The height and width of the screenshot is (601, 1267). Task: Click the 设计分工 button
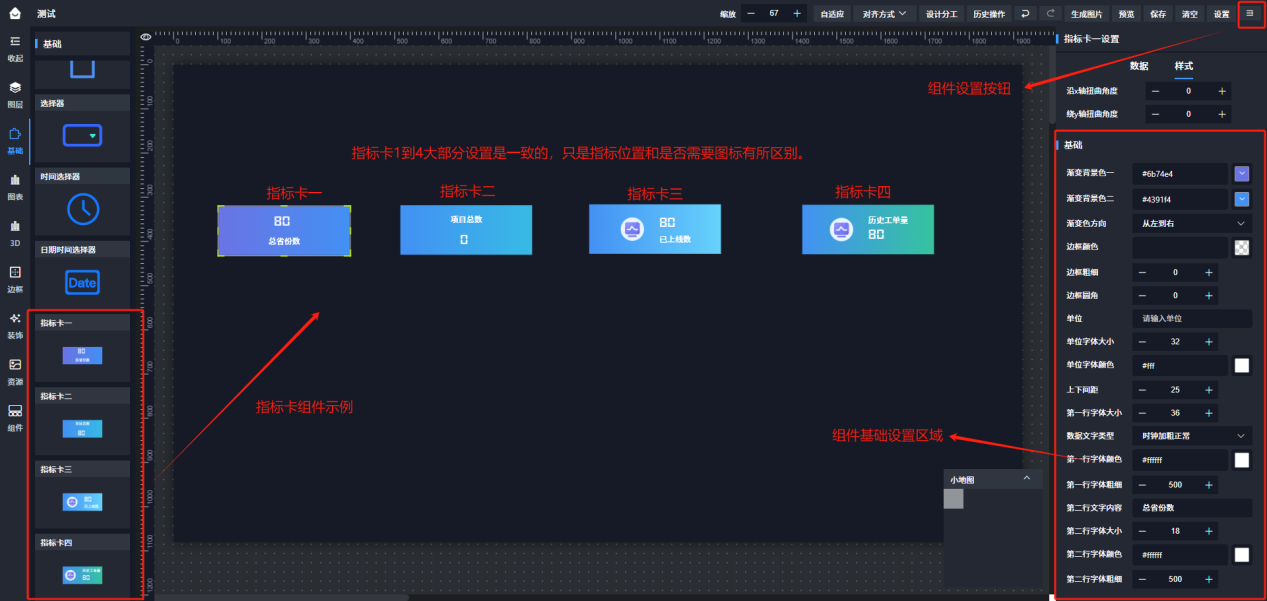pyautogui.click(x=941, y=14)
